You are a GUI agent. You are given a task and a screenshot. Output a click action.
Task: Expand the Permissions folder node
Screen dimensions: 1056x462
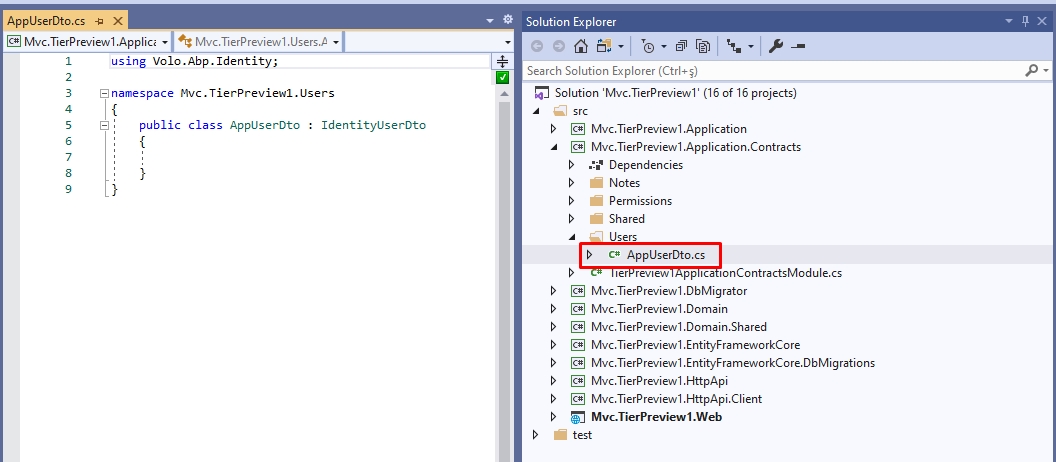tap(572, 201)
